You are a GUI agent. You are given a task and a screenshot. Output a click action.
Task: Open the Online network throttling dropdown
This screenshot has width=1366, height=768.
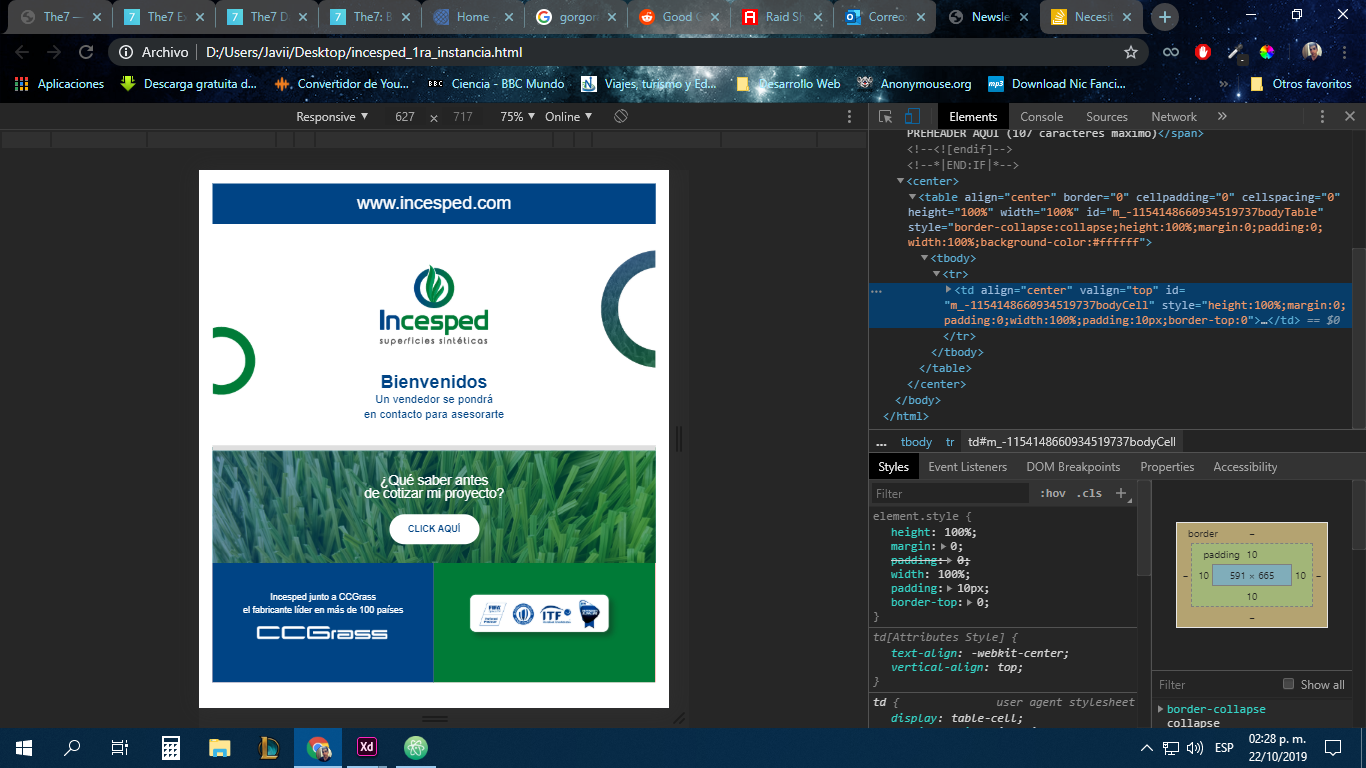(x=568, y=117)
